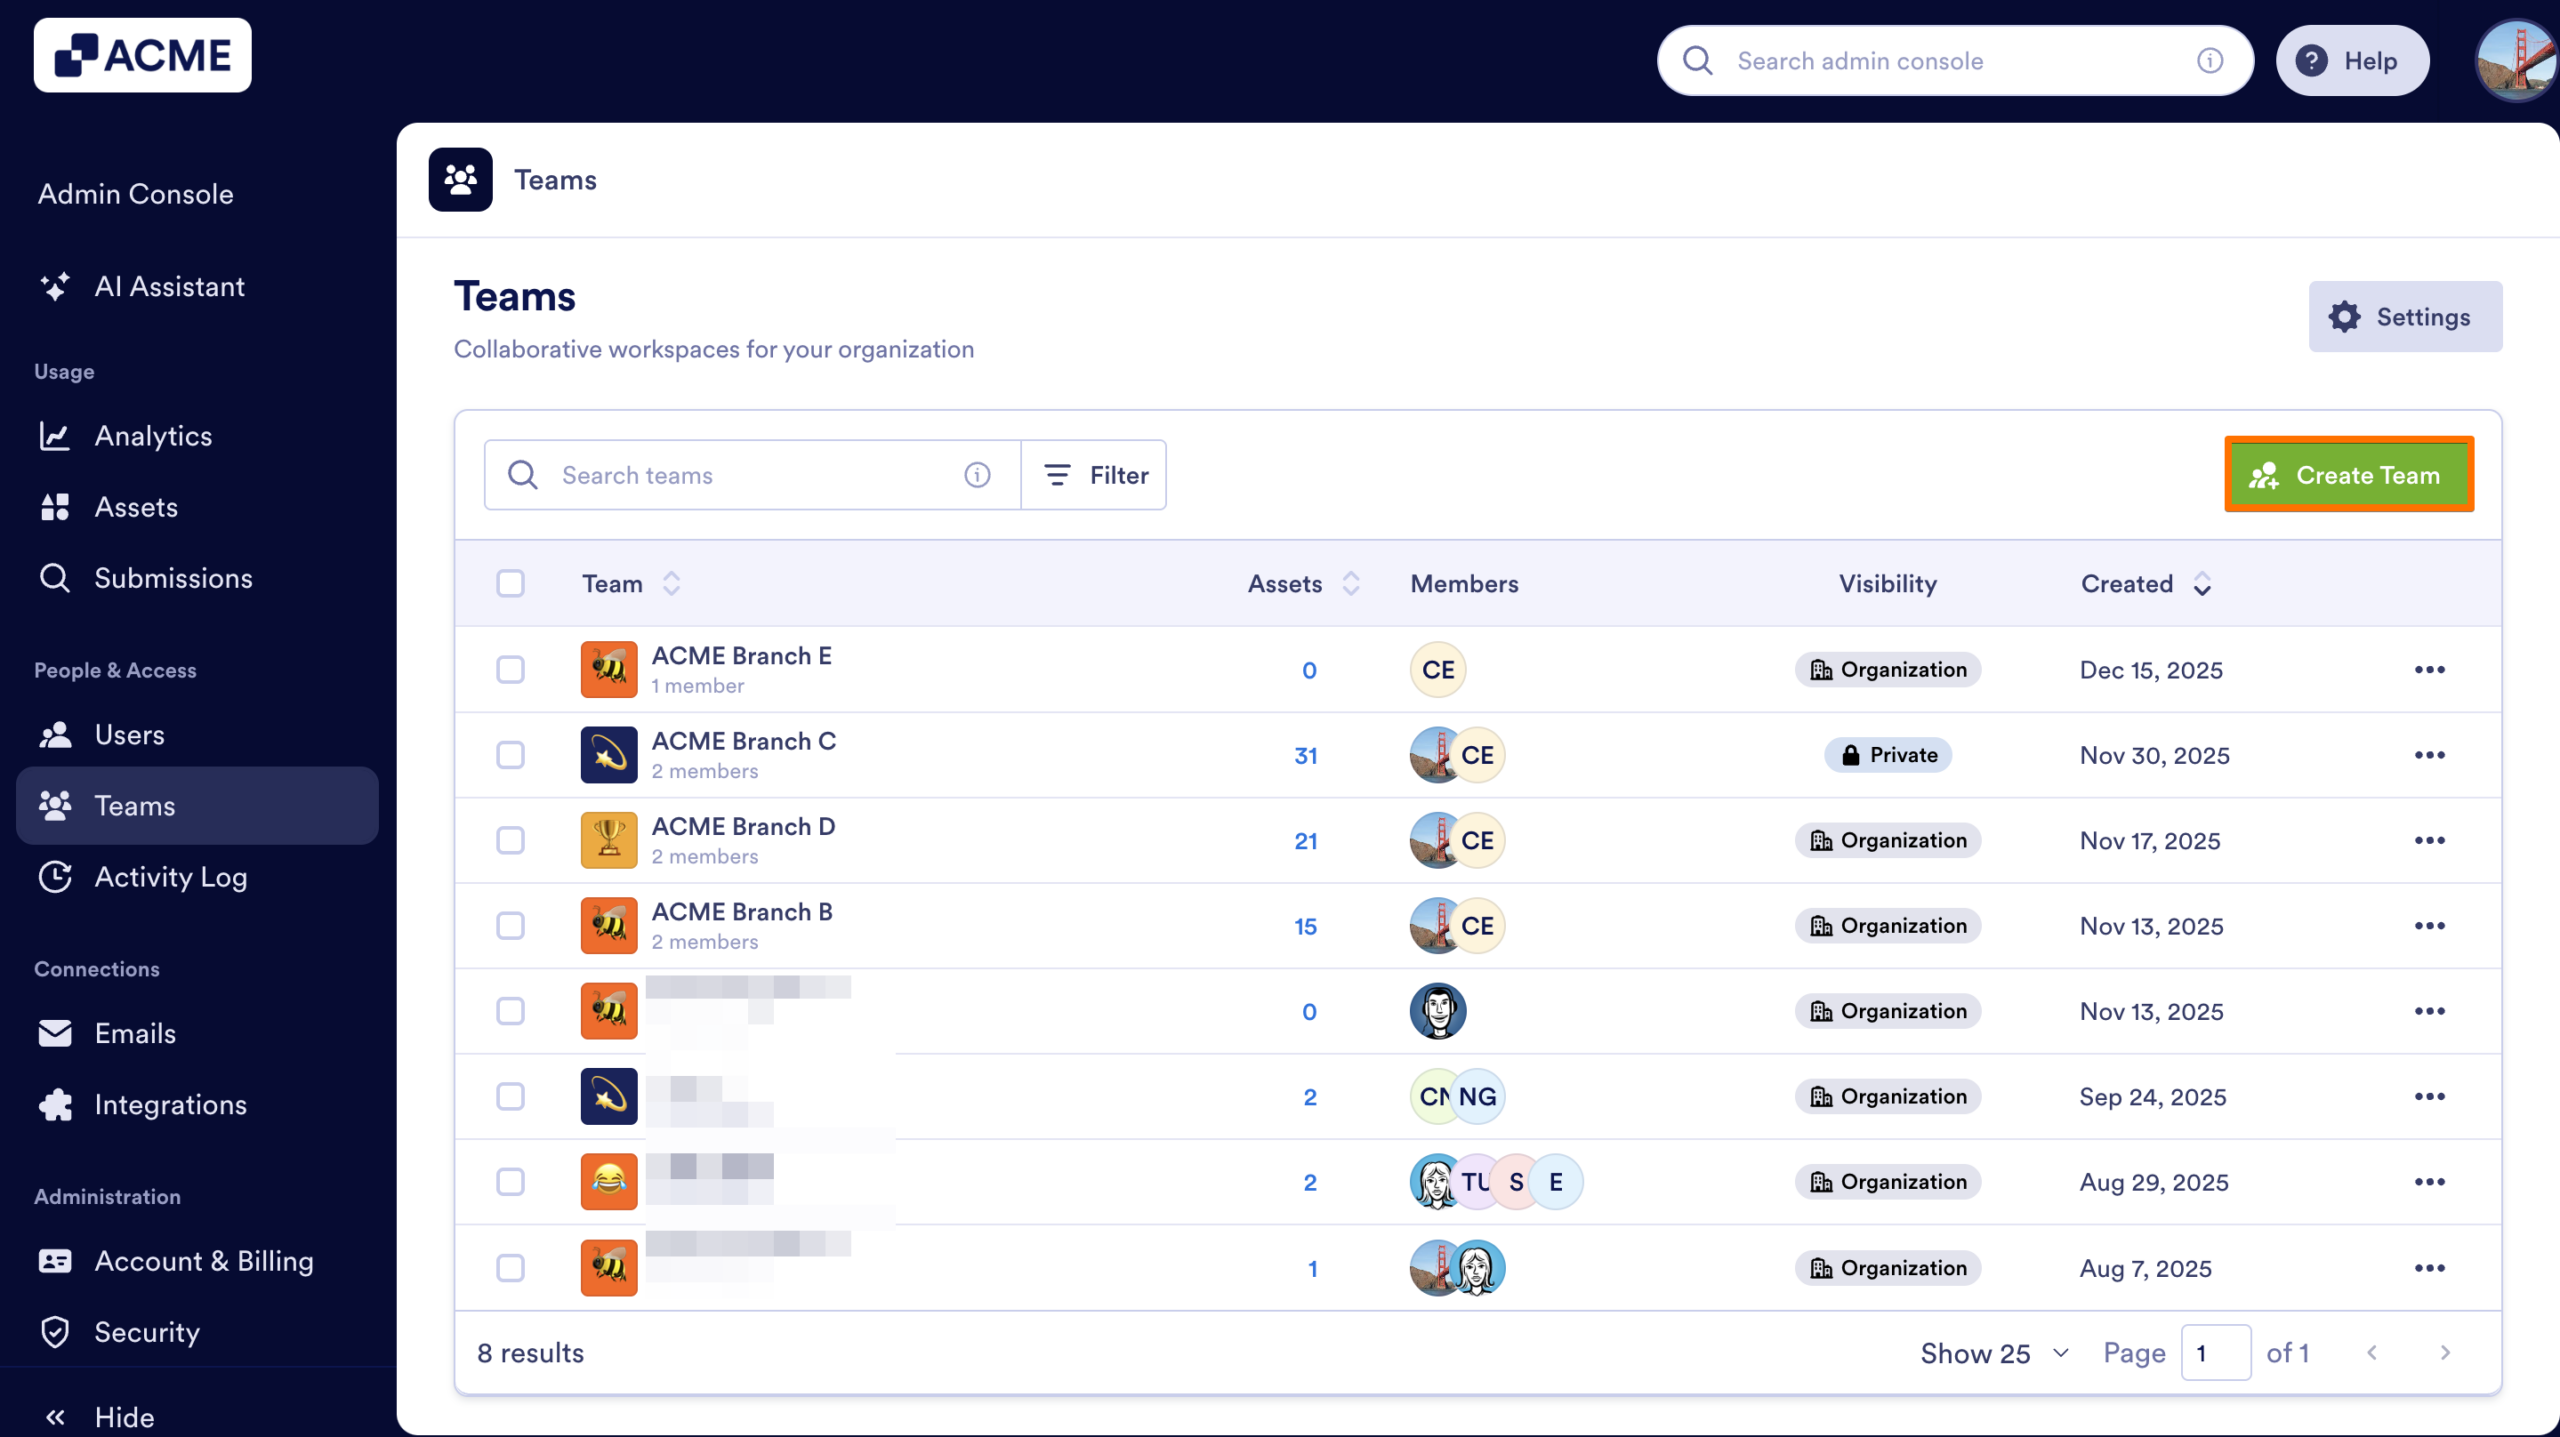Select all teams with the header checkbox

tap(510, 583)
